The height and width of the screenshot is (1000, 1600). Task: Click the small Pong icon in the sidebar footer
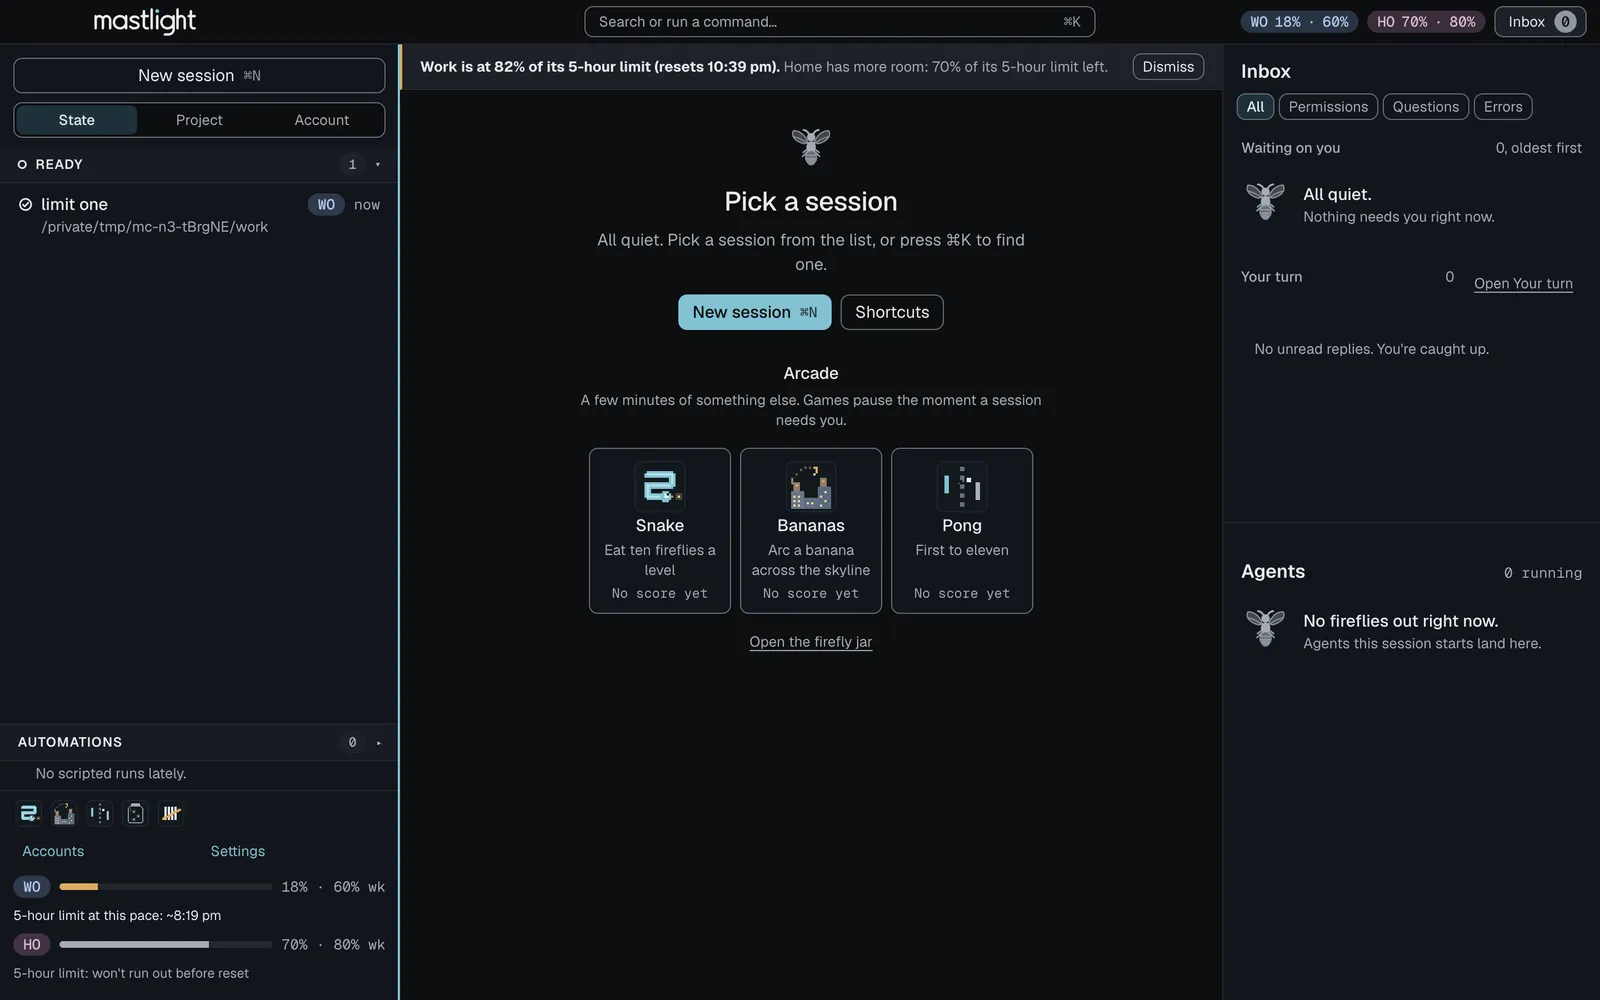point(100,814)
